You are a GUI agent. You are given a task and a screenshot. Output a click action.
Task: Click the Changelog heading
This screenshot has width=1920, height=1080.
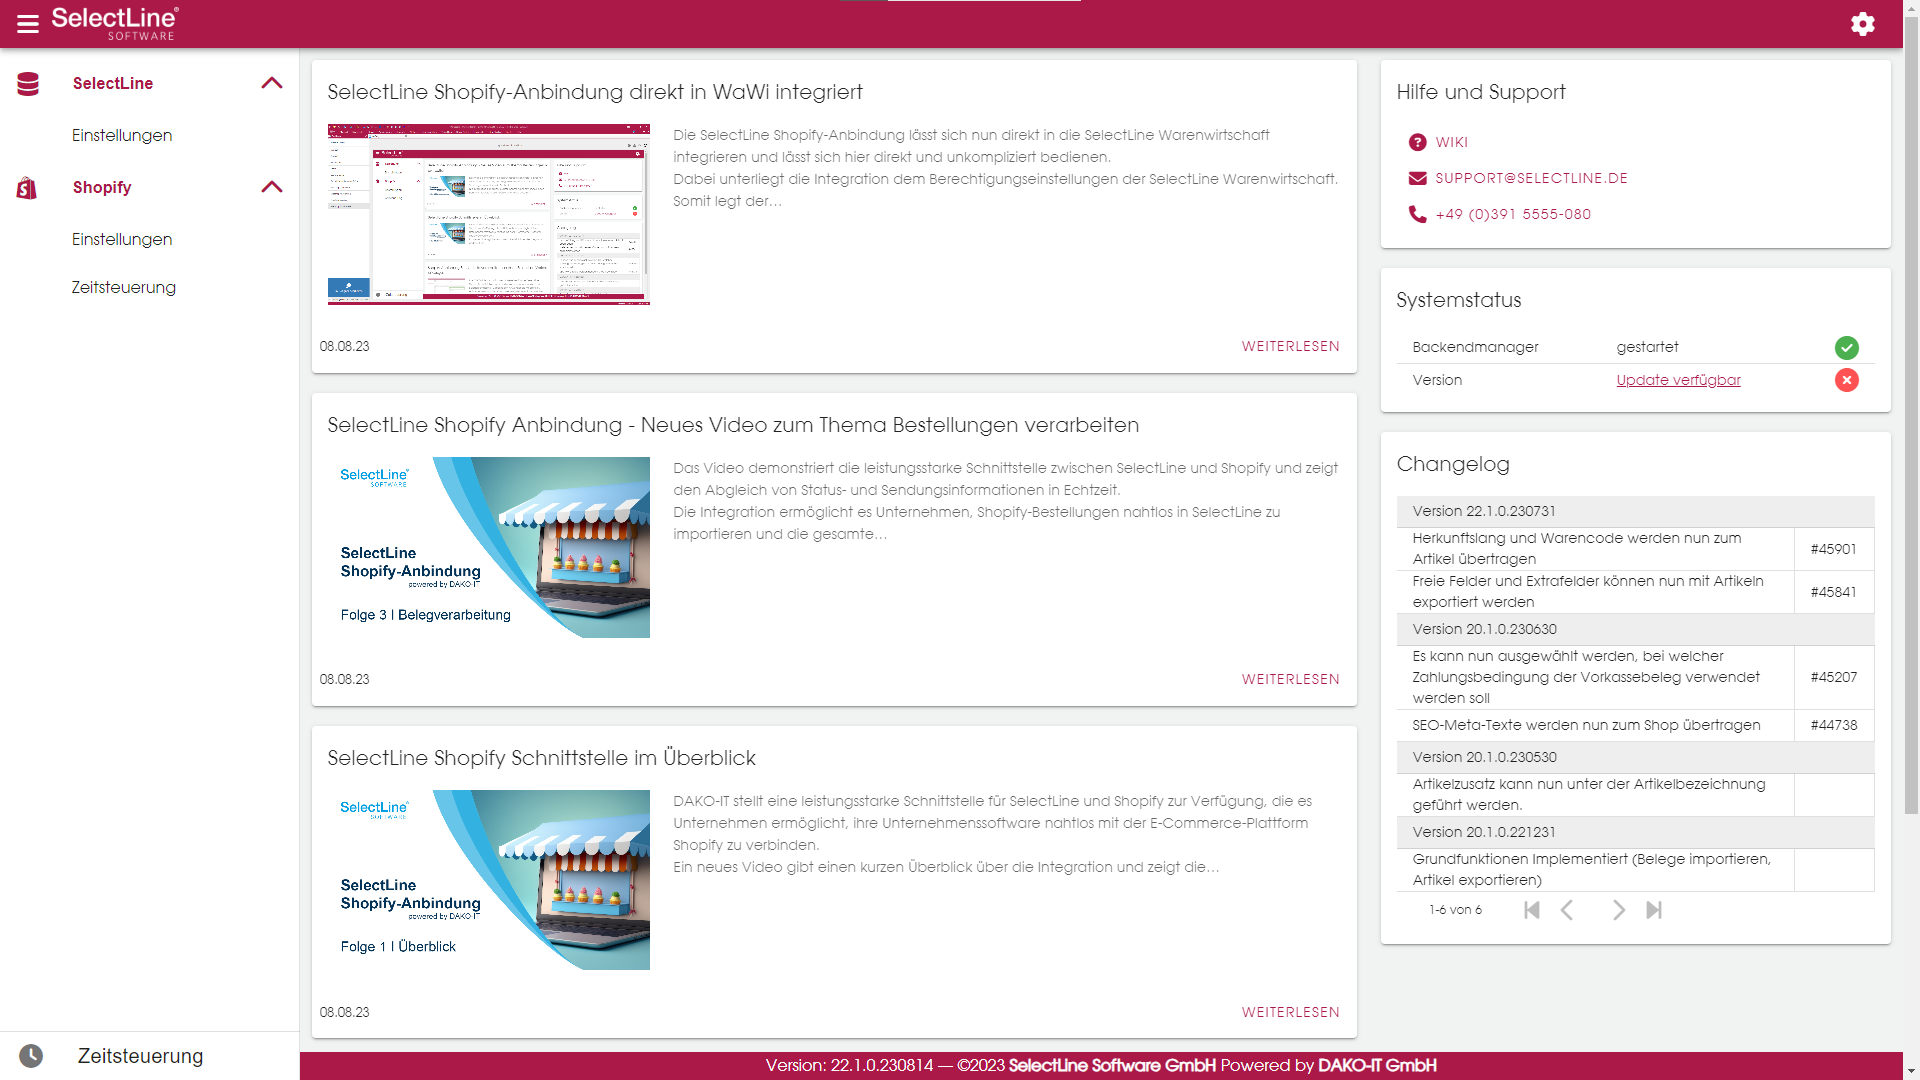coord(1453,464)
